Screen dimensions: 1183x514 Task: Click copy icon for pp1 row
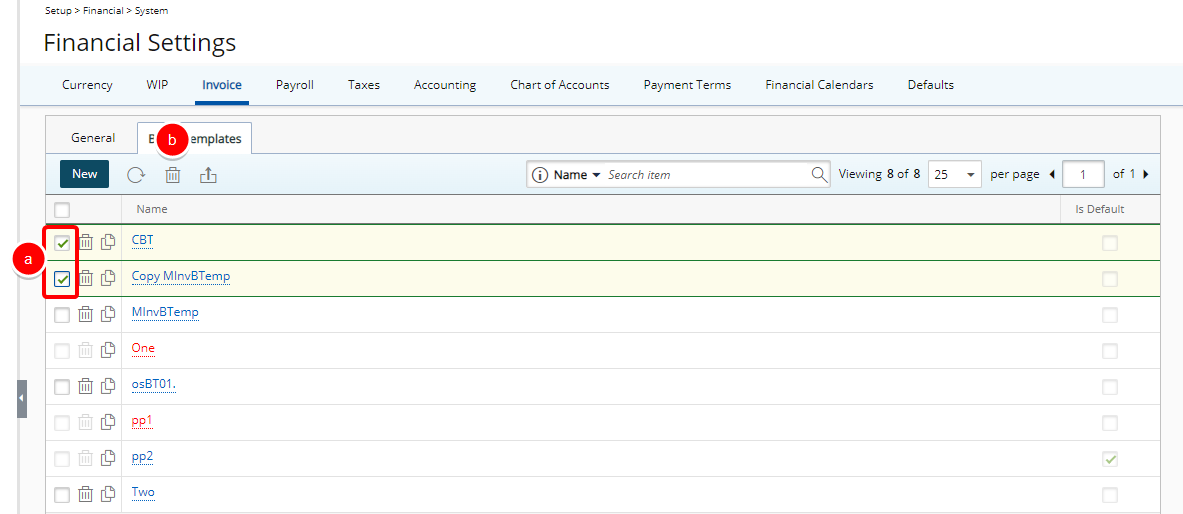pos(109,421)
